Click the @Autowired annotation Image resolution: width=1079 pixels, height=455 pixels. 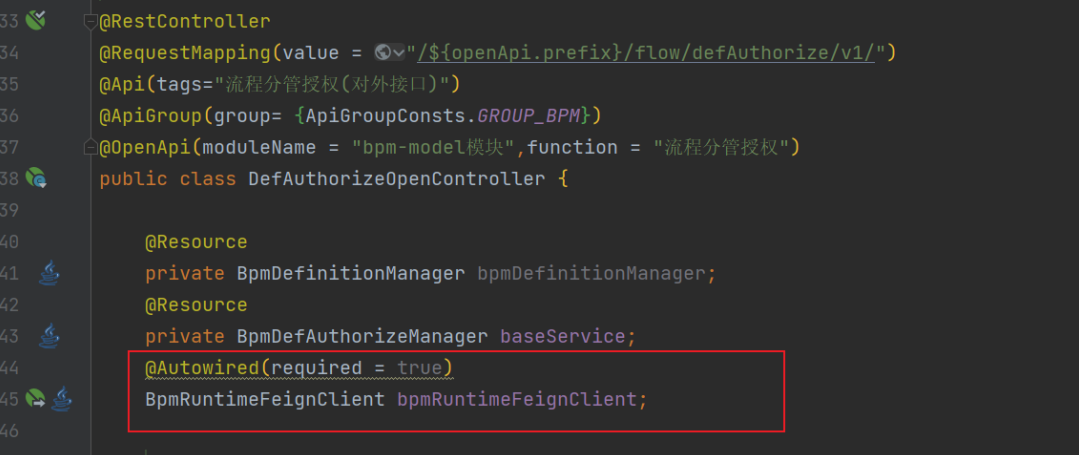point(203,368)
